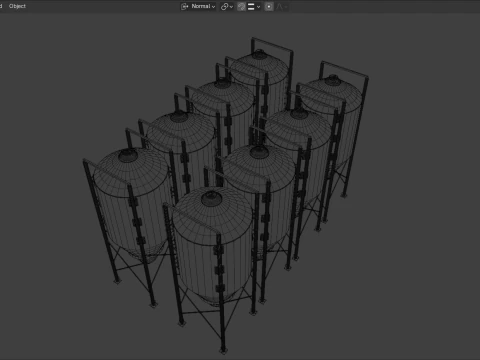The image size is (480, 360).
Task: Open the snapping options dropdown beside the magnet
Action: 254,6
